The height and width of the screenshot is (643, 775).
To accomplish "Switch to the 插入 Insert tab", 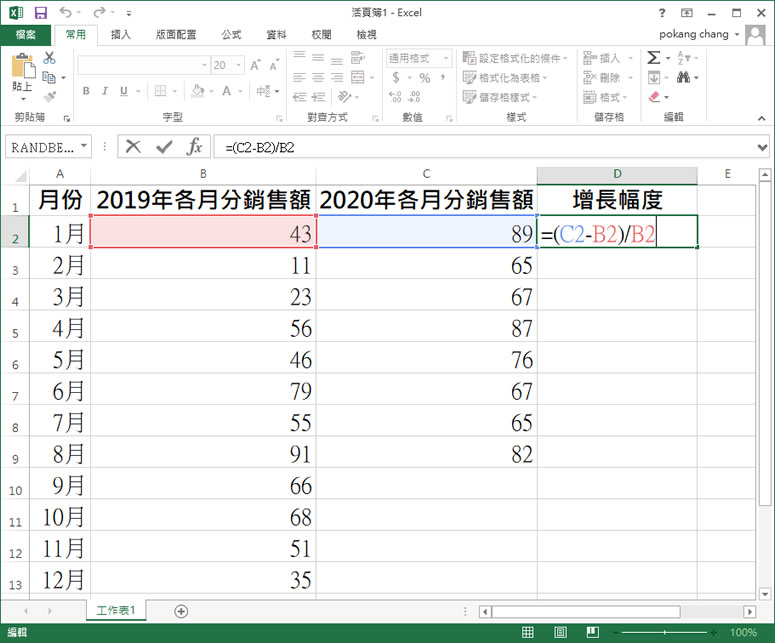I will pos(121,35).
